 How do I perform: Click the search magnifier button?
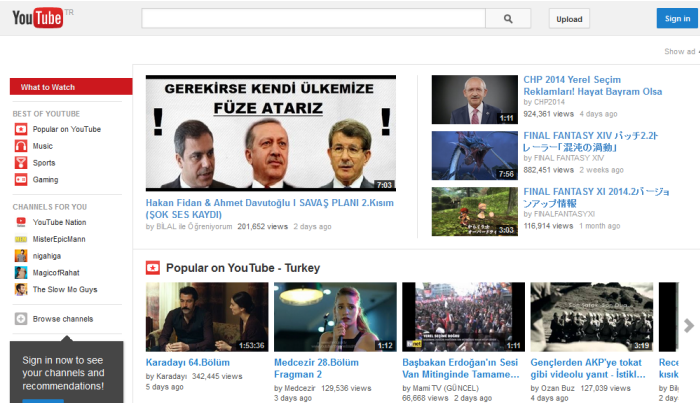[x=508, y=19]
